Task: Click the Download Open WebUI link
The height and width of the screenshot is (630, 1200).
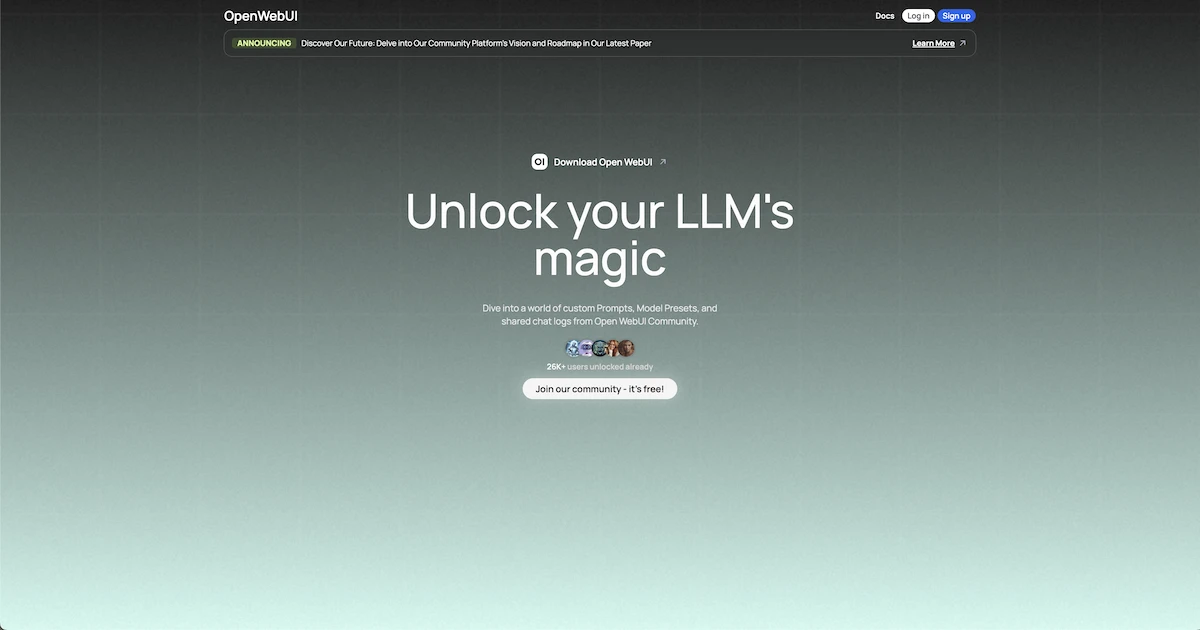Action: point(603,162)
